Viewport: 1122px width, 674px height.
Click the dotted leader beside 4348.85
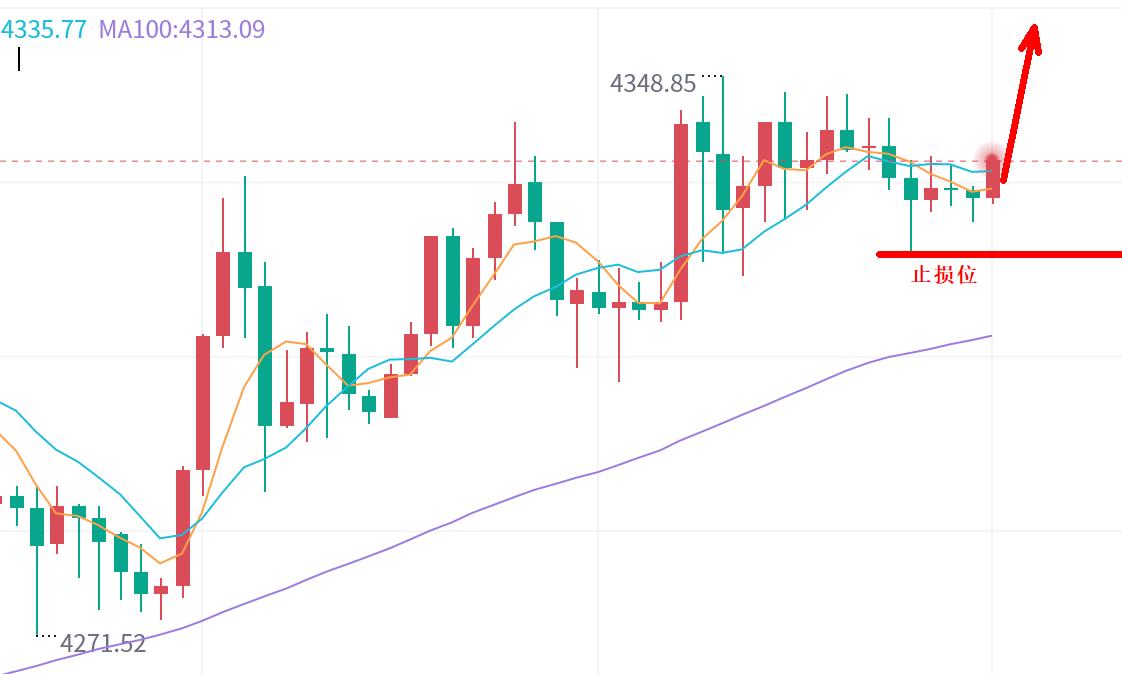[711, 75]
